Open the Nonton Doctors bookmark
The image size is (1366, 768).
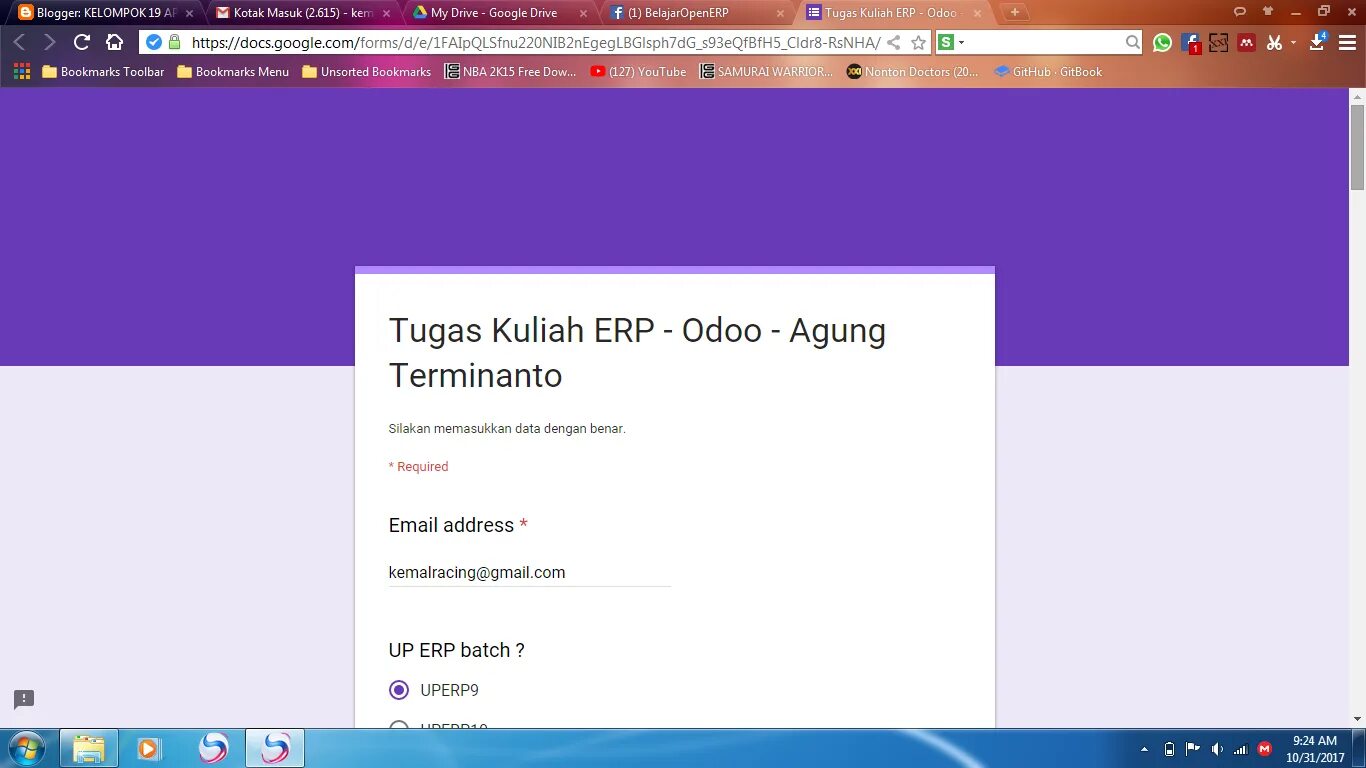click(912, 72)
